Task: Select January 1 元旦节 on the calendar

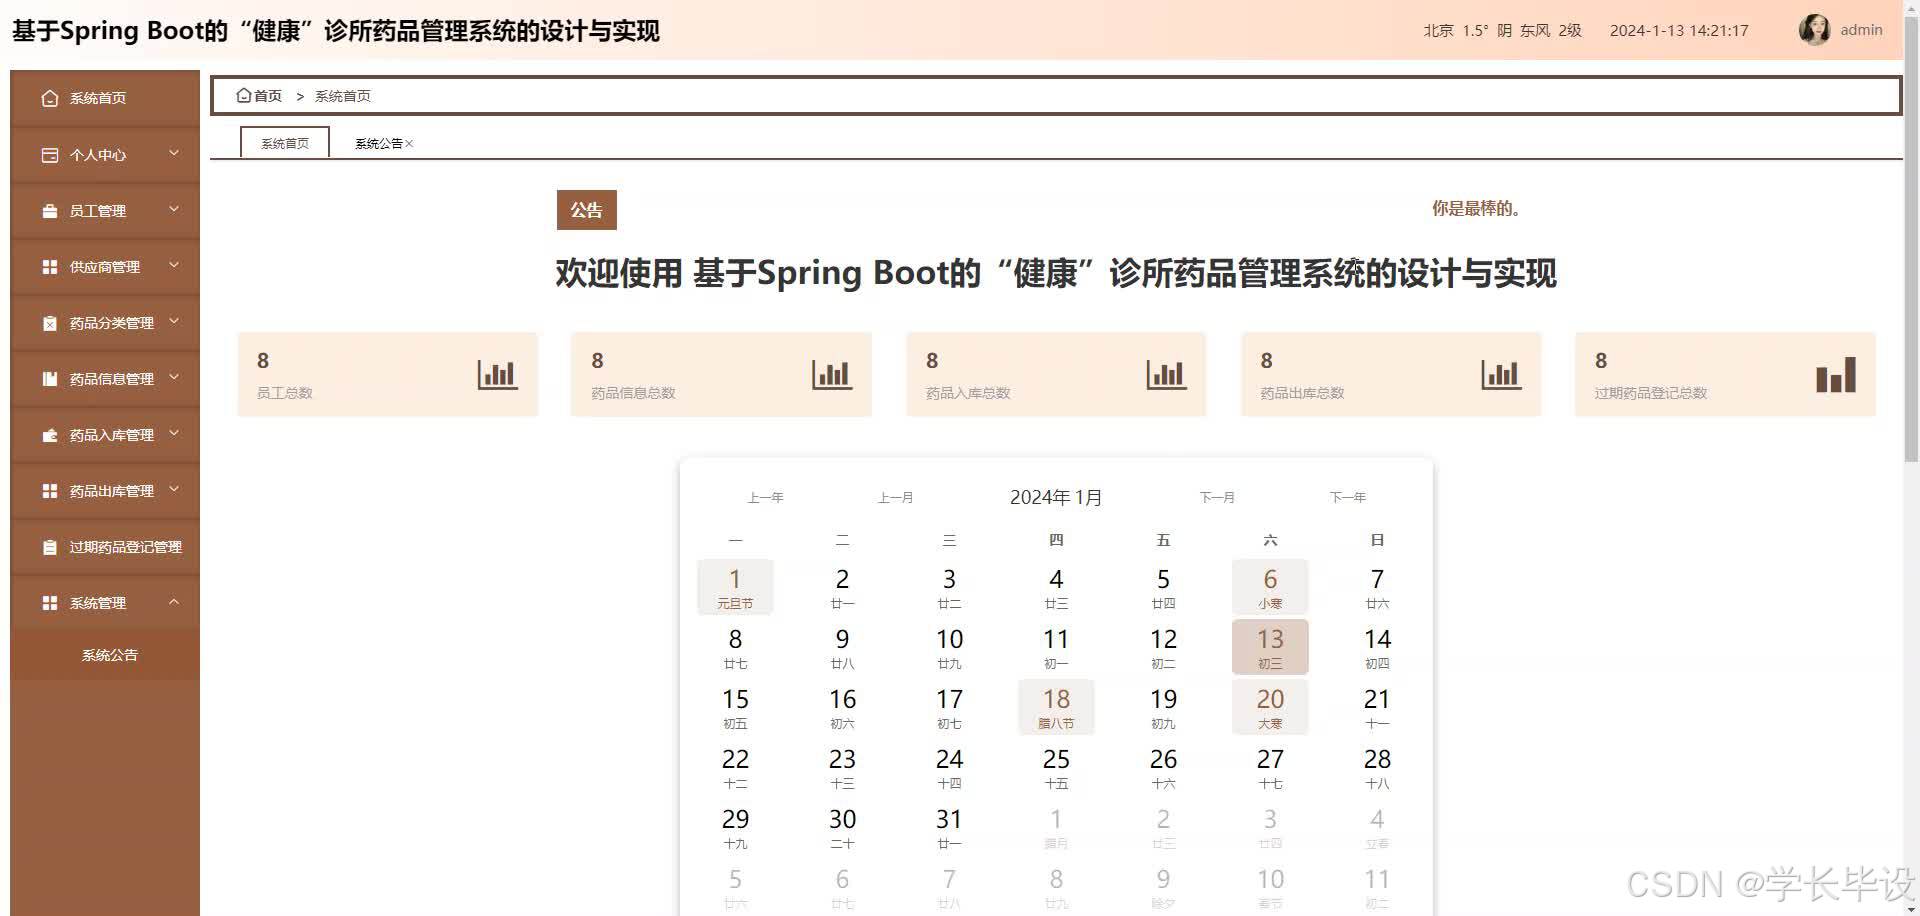Action: tap(735, 587)
